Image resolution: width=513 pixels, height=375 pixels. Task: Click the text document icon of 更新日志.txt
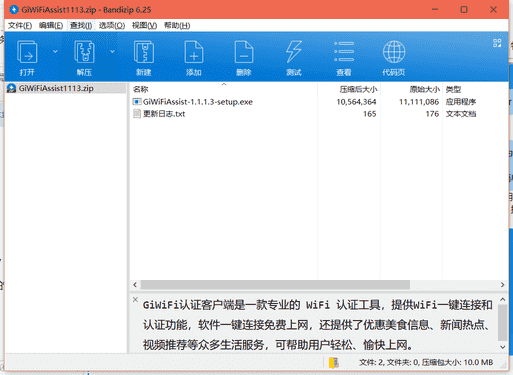137,114
